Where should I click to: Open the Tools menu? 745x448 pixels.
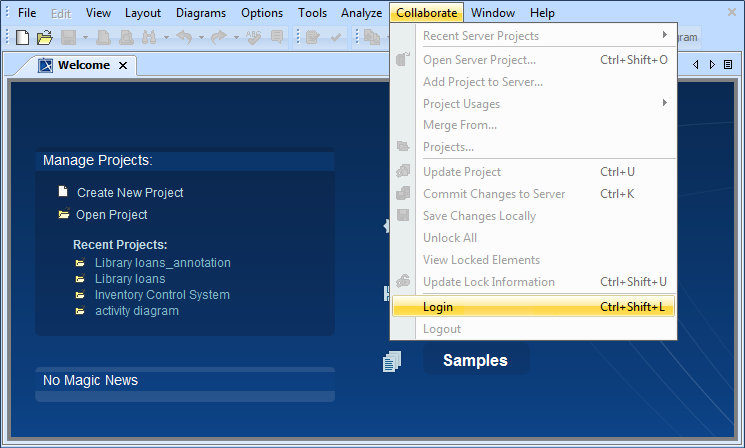coord(312,13)
